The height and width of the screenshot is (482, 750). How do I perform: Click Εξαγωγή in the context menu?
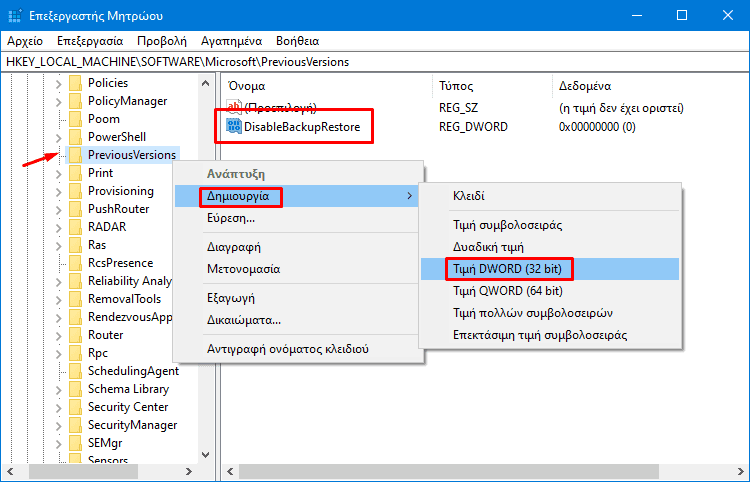point(299,298)
